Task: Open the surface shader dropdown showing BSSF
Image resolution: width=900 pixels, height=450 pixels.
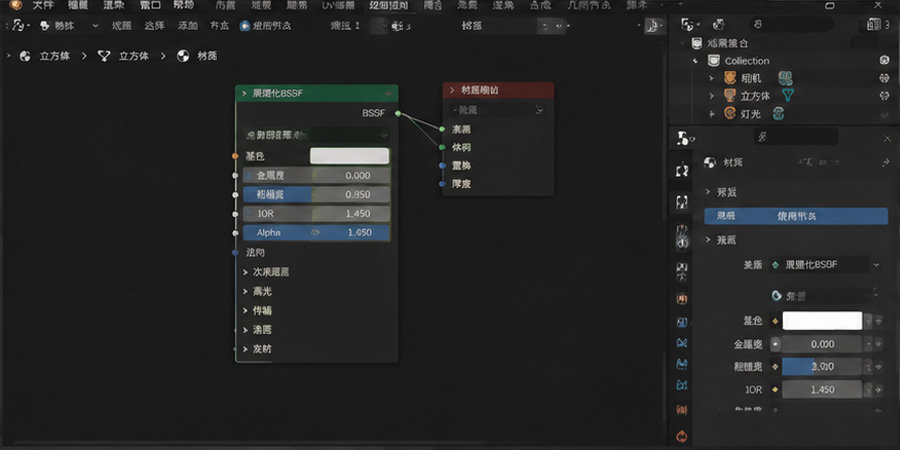Action: coord(825,265)
